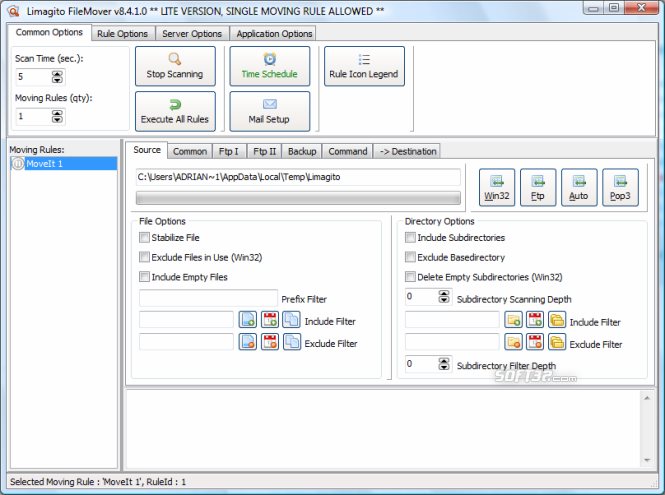The image size is (665, 495).
Task: Click file Include Filter calendar icon
Action: [270, 319]
